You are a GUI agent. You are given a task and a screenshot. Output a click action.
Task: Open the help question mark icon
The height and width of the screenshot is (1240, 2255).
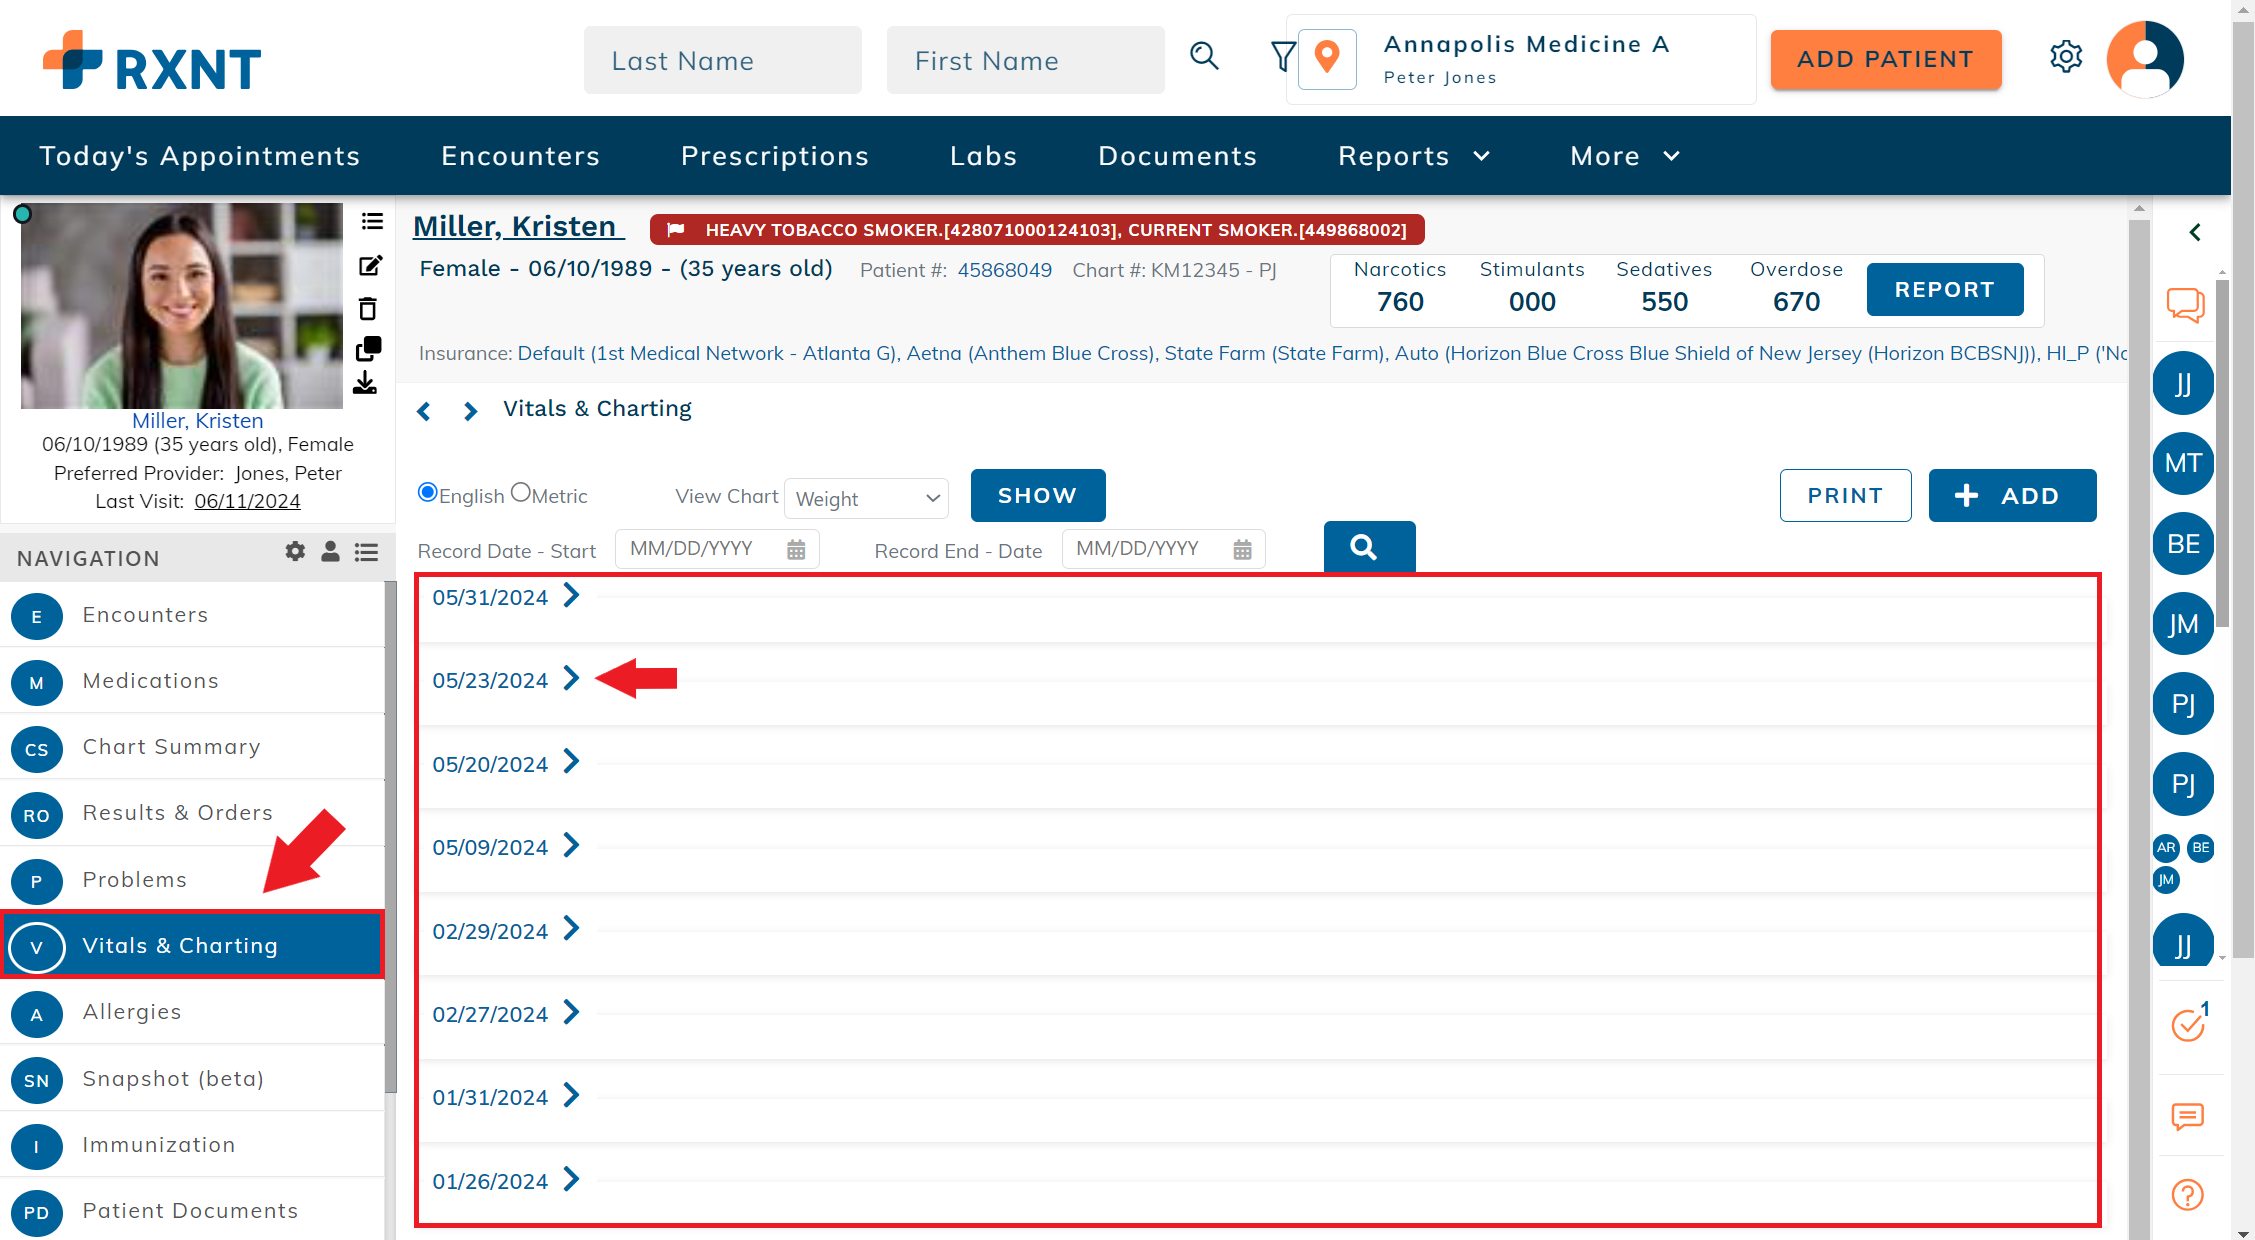click(x=2187, y=1195)
